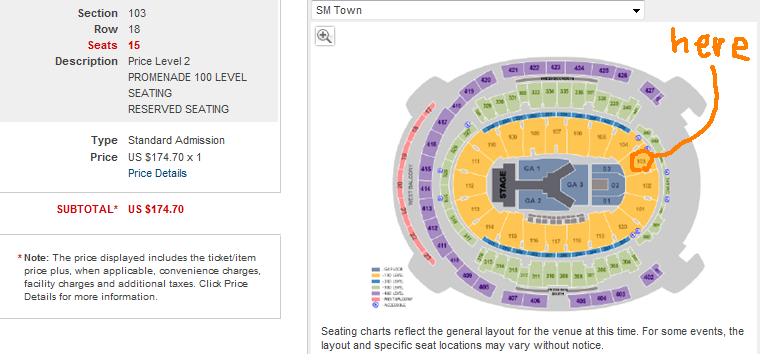The width and height of the screenshot is (764, 363).
Task: Select the STAGE block on the seating map
Action: coord(502,182)
